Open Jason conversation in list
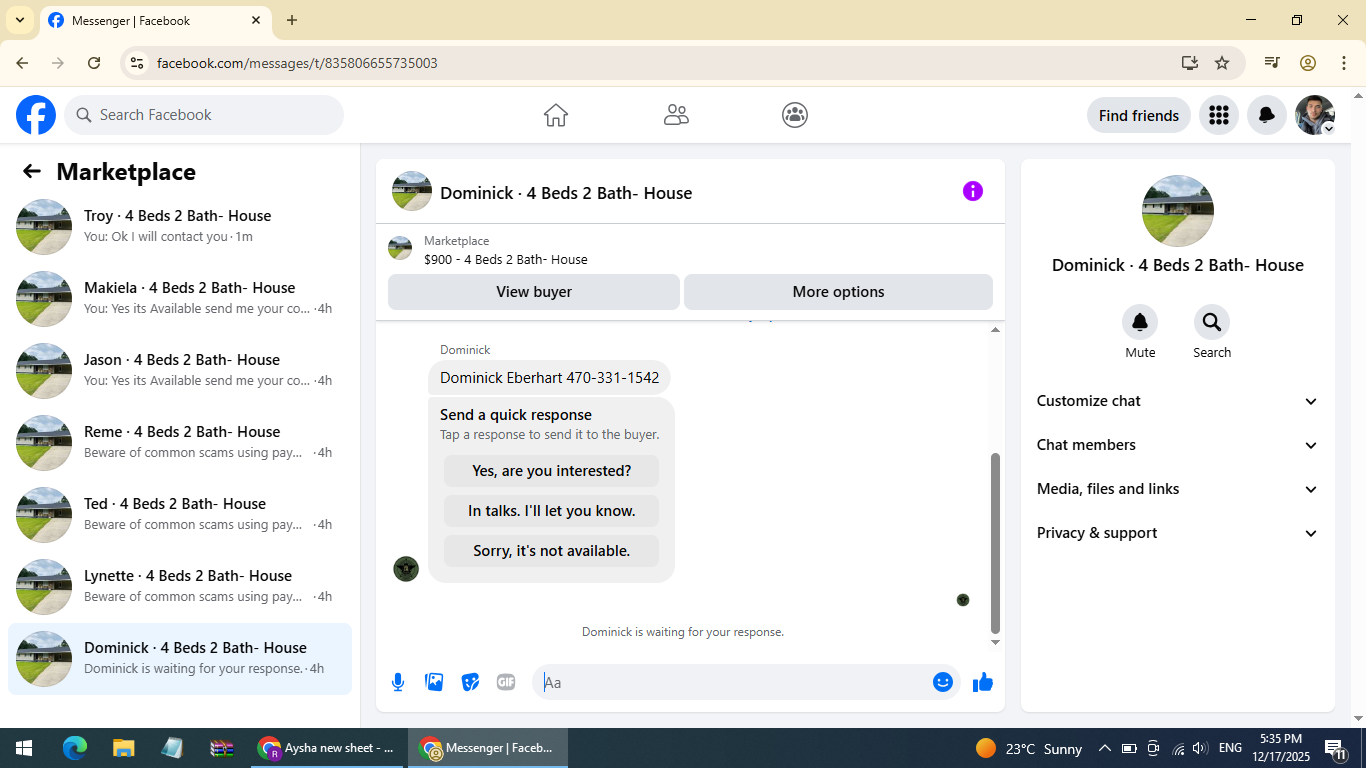The height and width of the screenshot is (768, 1366). (x=180, y=371)
